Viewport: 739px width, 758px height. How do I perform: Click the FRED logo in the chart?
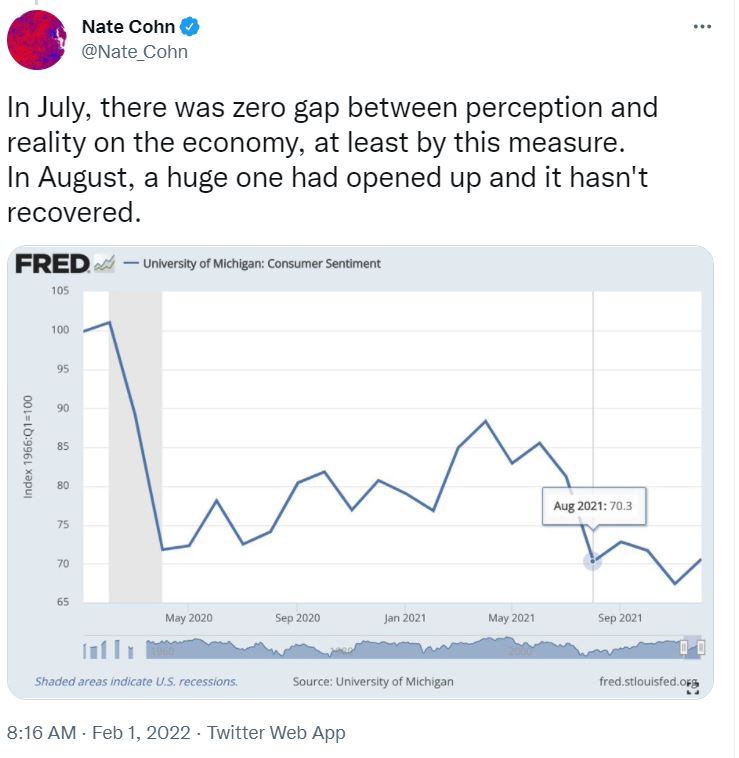coord(53,264)
